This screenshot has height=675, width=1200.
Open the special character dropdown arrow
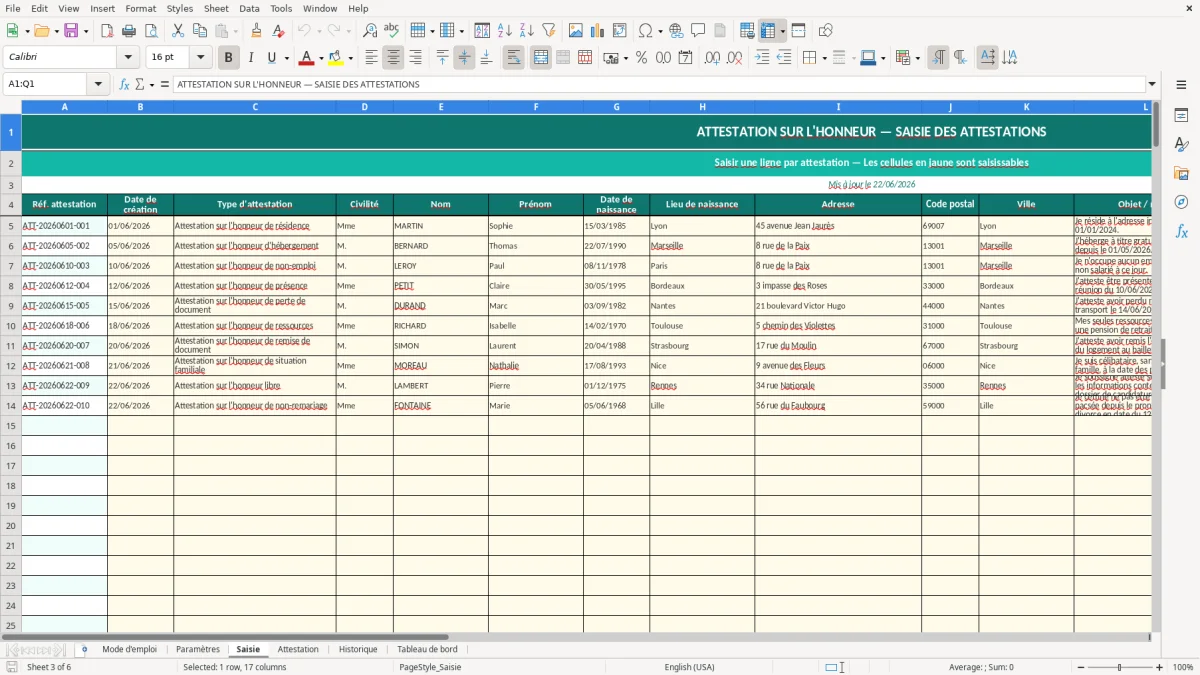[659, 31]
